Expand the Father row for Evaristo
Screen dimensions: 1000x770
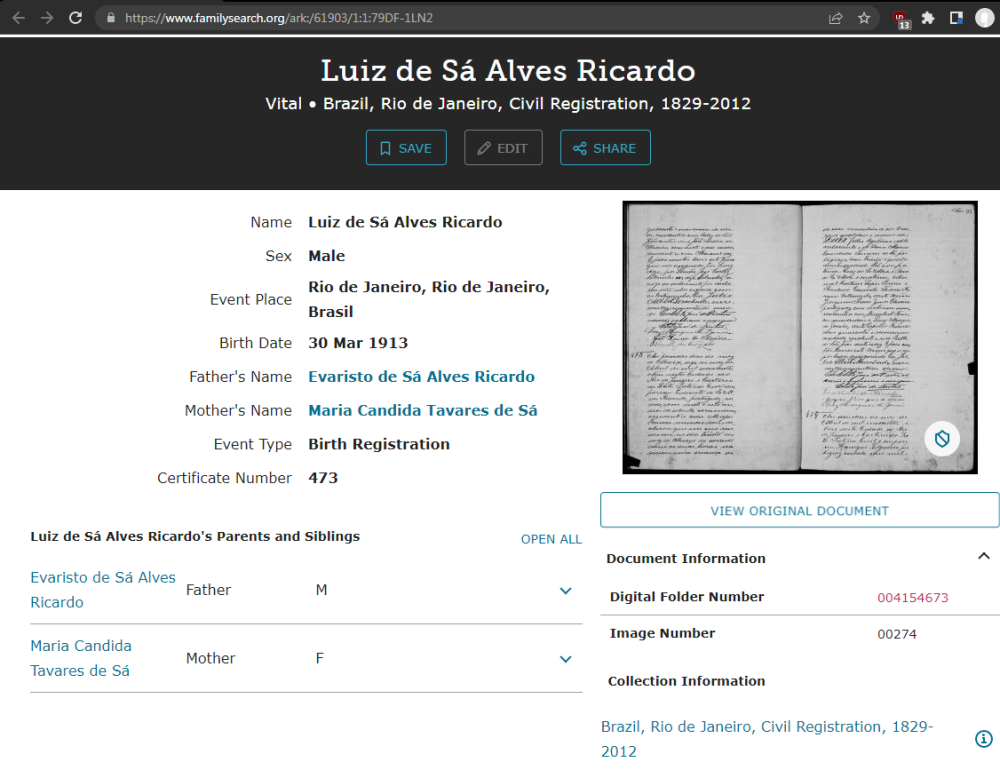(x=566, y=590)
